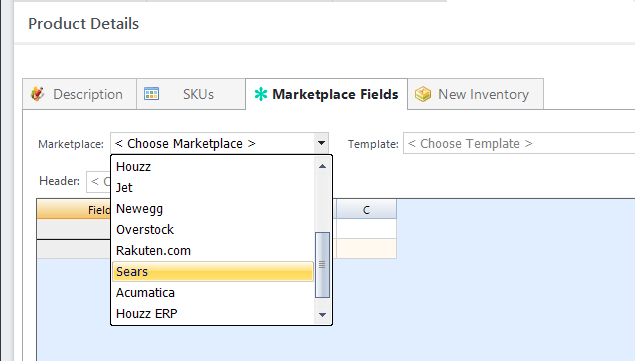Image resolution: width=635 pixels, height=361 pixels.
Task: Open the Choose Template dropdown
Action: tap(519, 143)
